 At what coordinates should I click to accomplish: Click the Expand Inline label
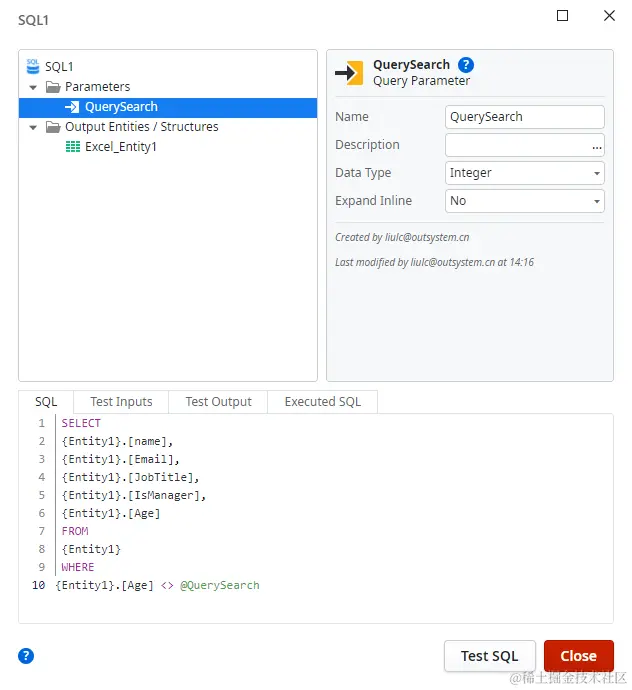(374, 201)
